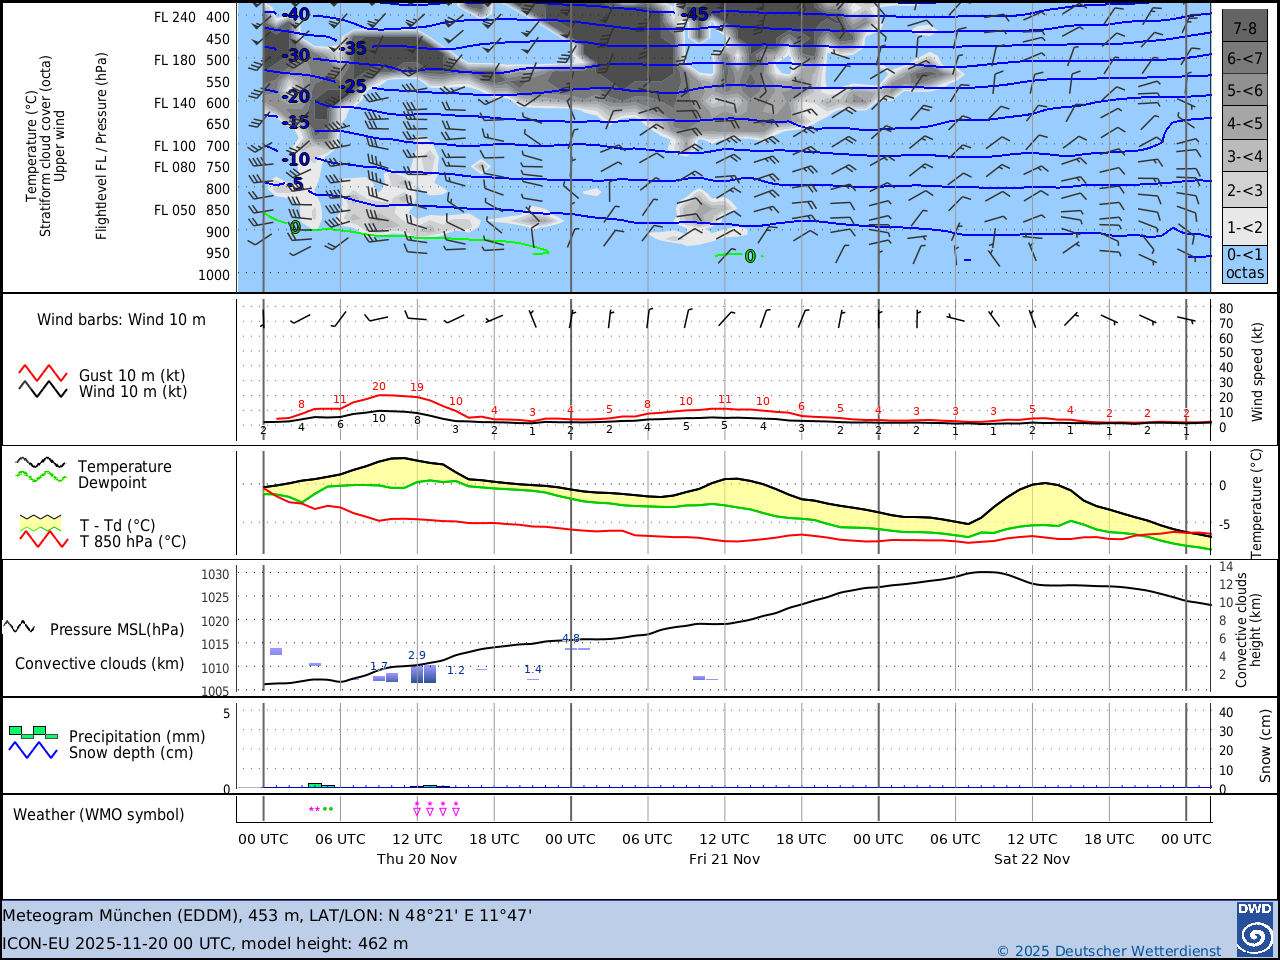Click the red gust value 20
1280x960 pixels.
(379, 386)
